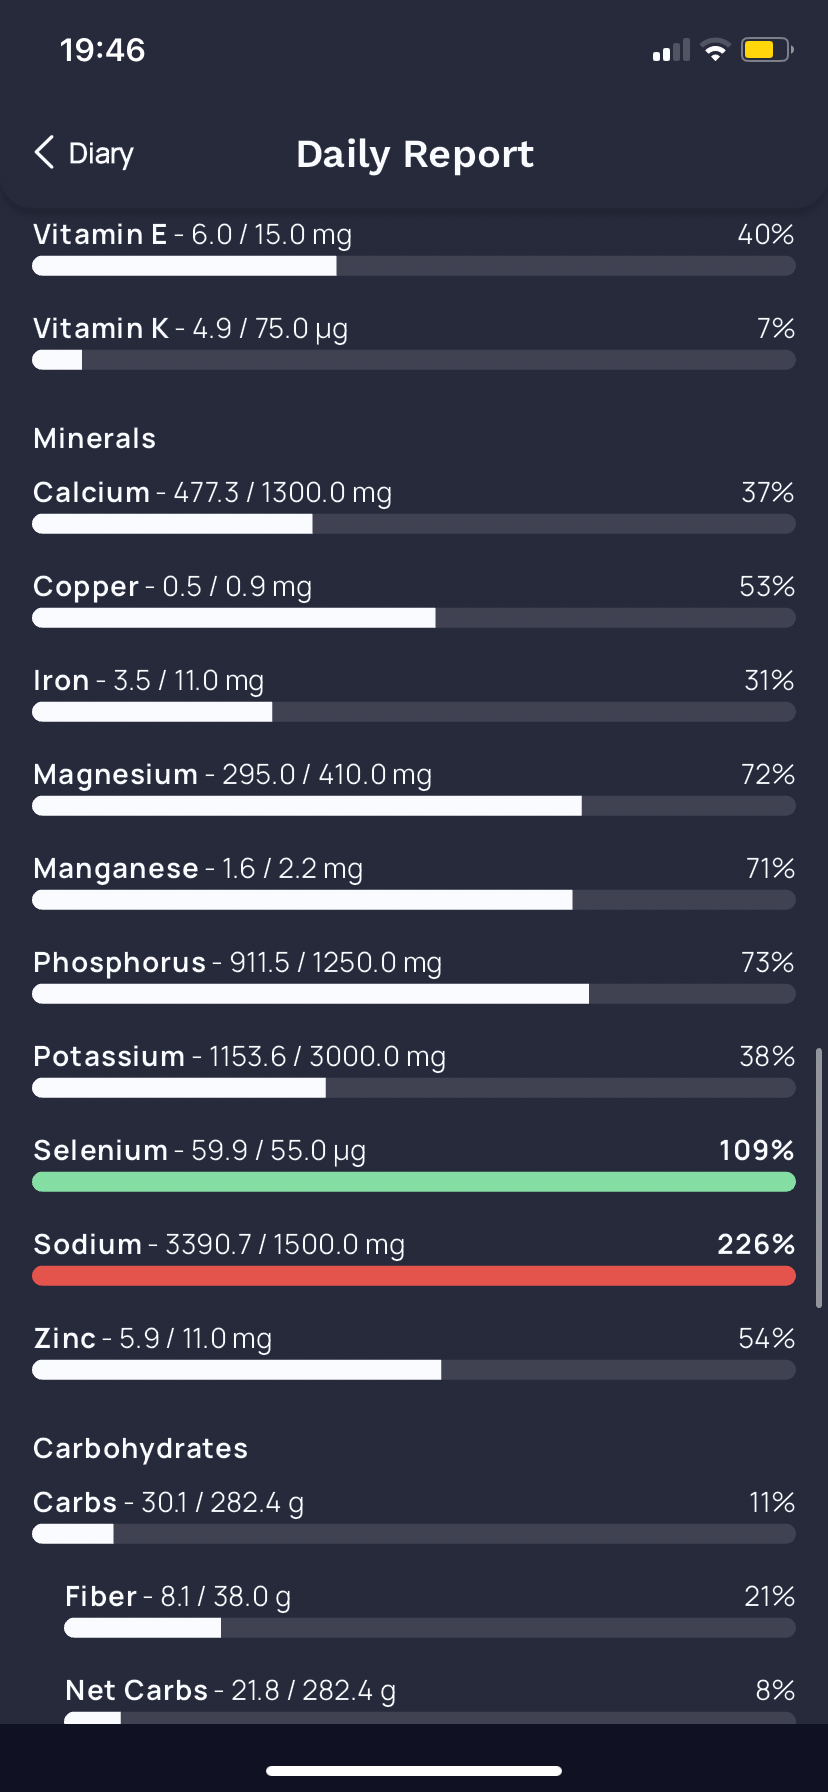Select the green Selenium progress bar

[x=414, y=1182]
